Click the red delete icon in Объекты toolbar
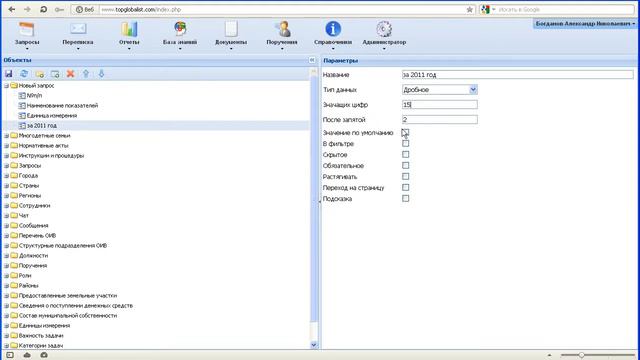Screen dimensions: 640x360 tap(71, 74)
